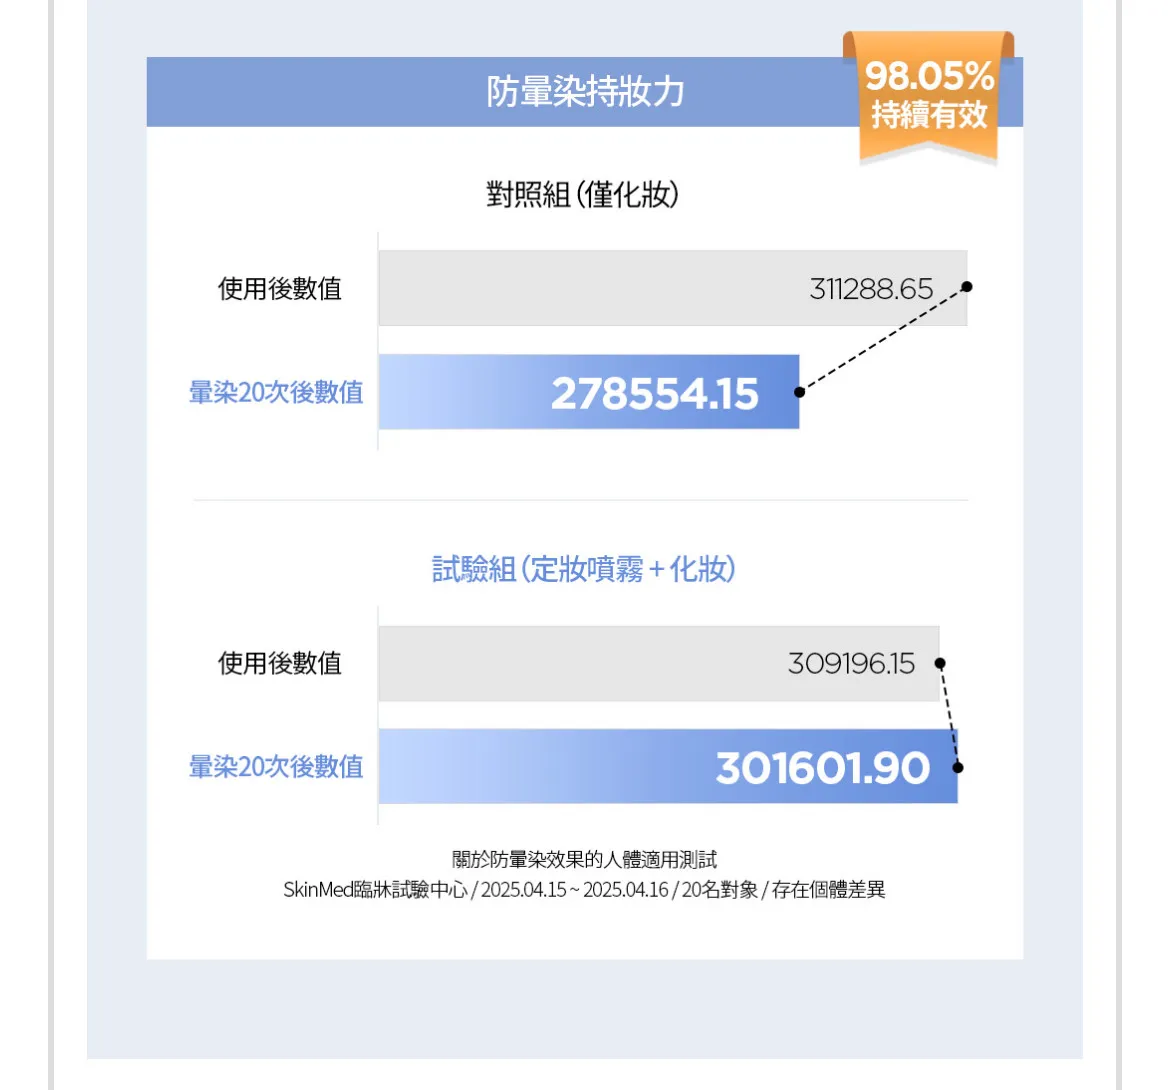Click the 關於防暈染效果的人體適用測試 footnote
This screenshot has height=1090, width=1170.
click(x=584, y=859)
